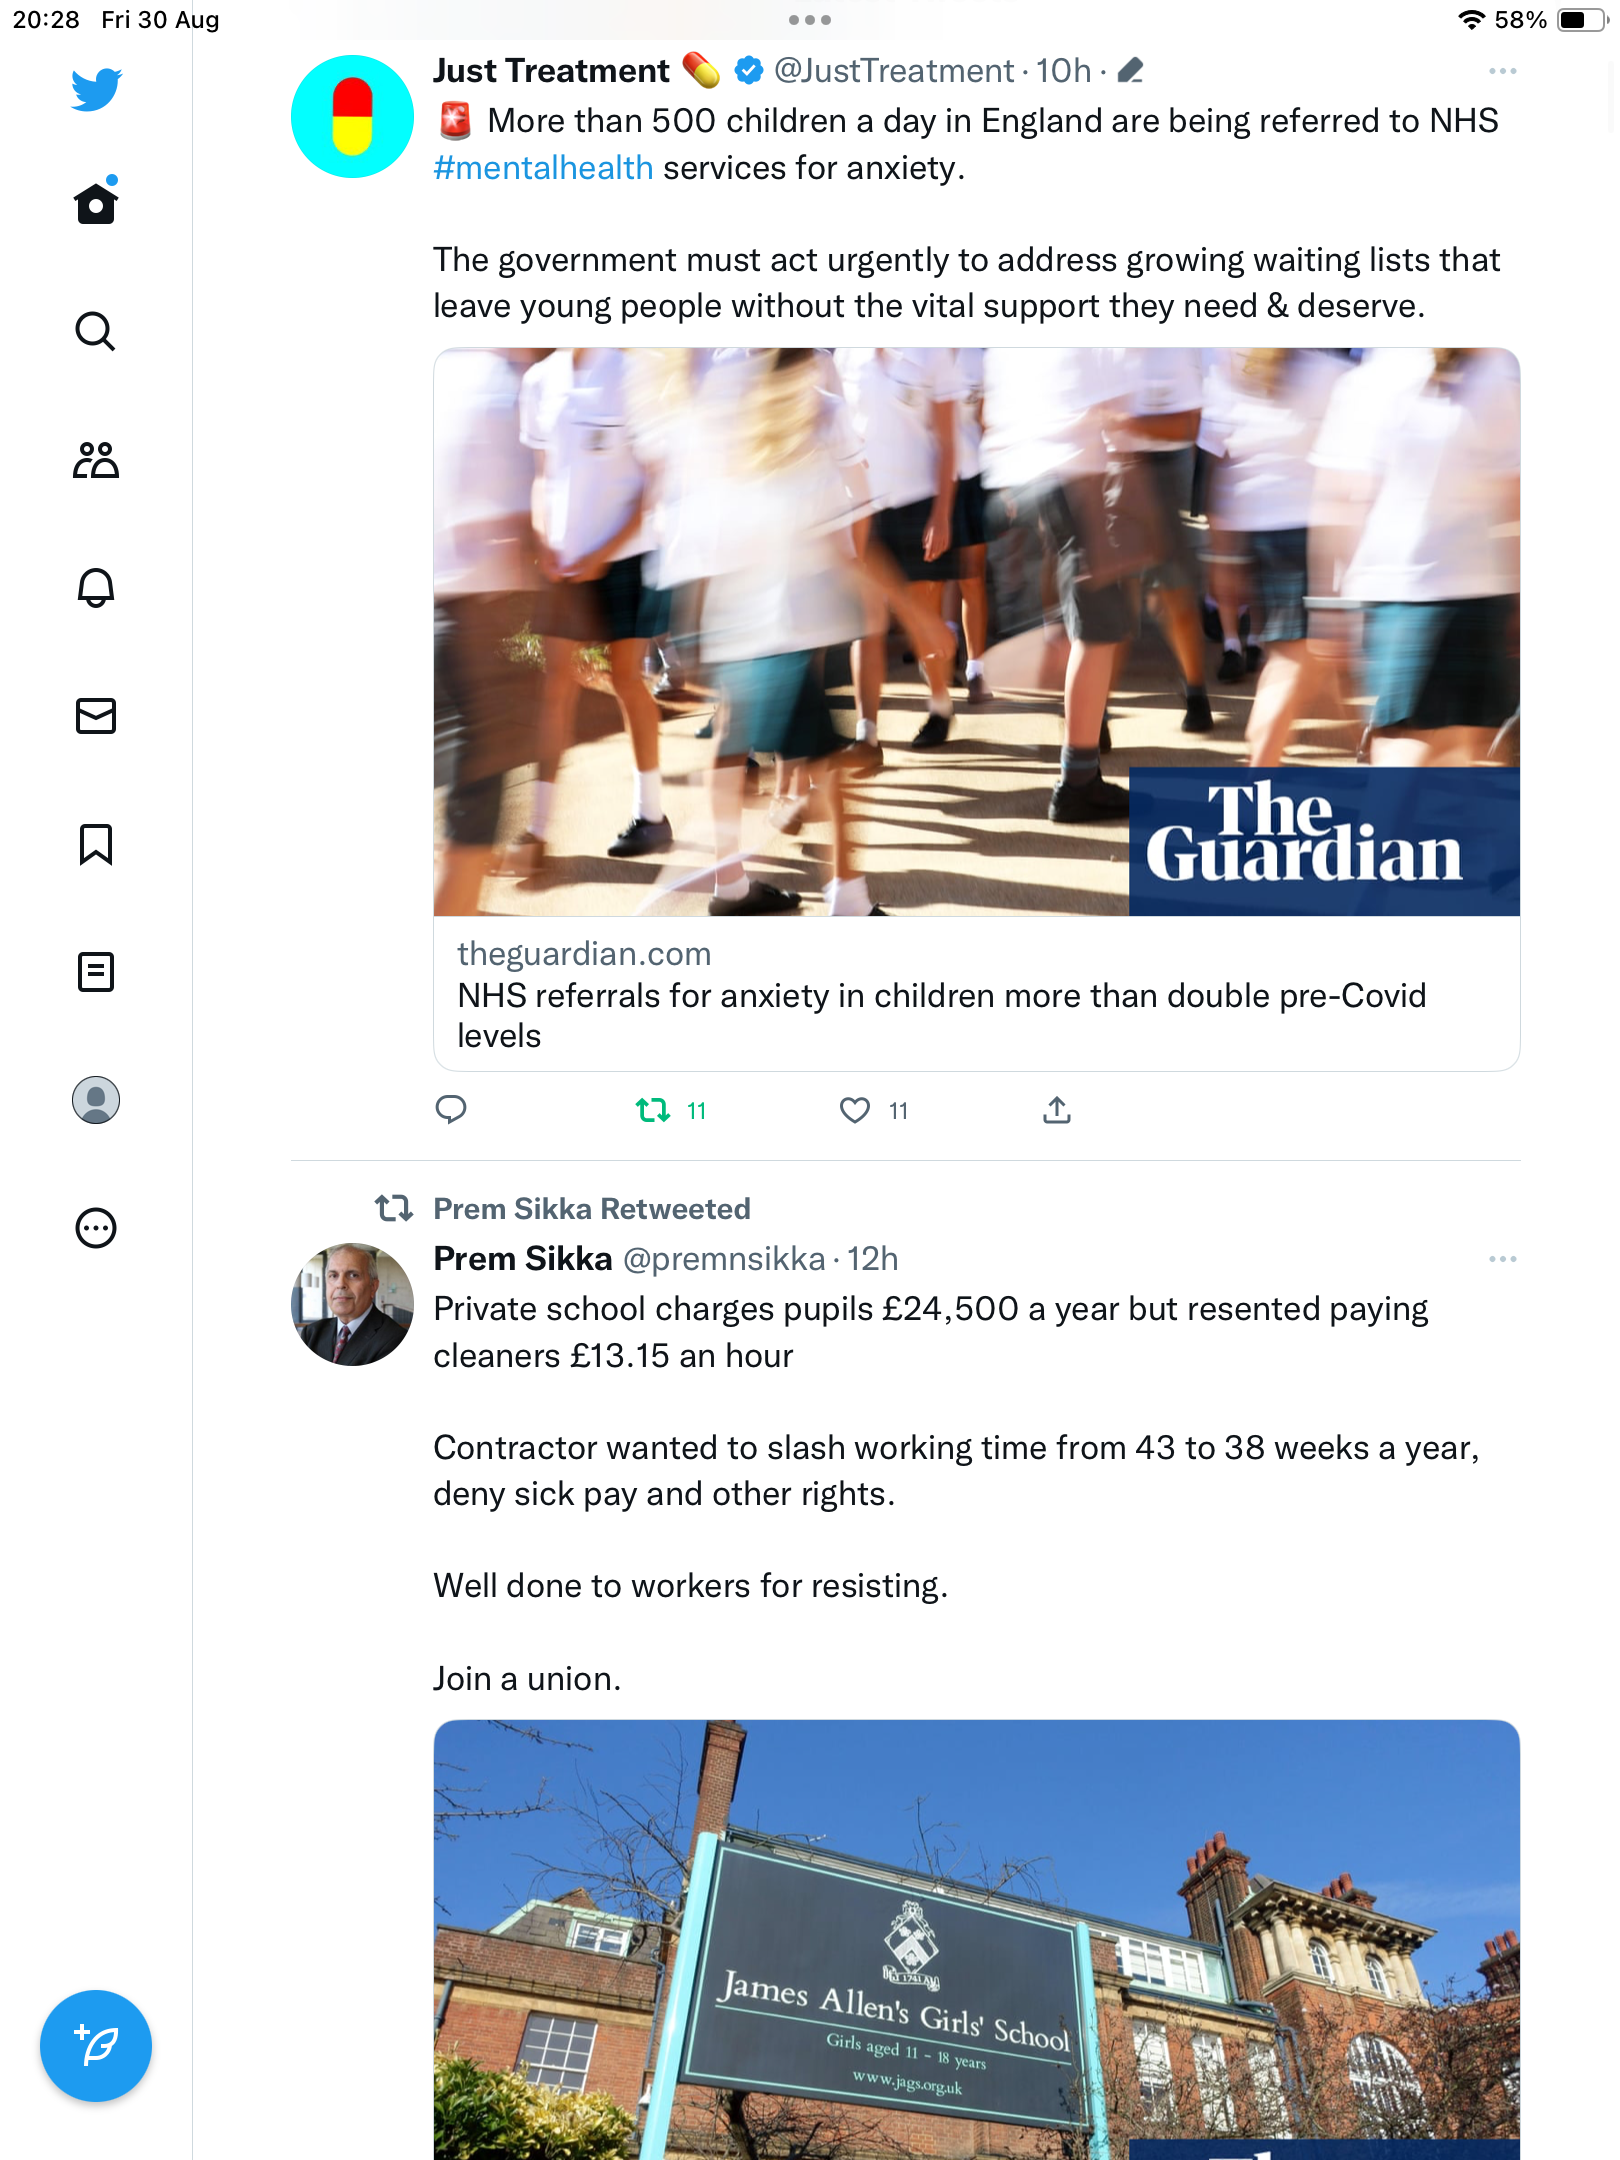Open Lists icon in sidebar
Viewport: 1620px width, 2160px height.
pos(96,972)
